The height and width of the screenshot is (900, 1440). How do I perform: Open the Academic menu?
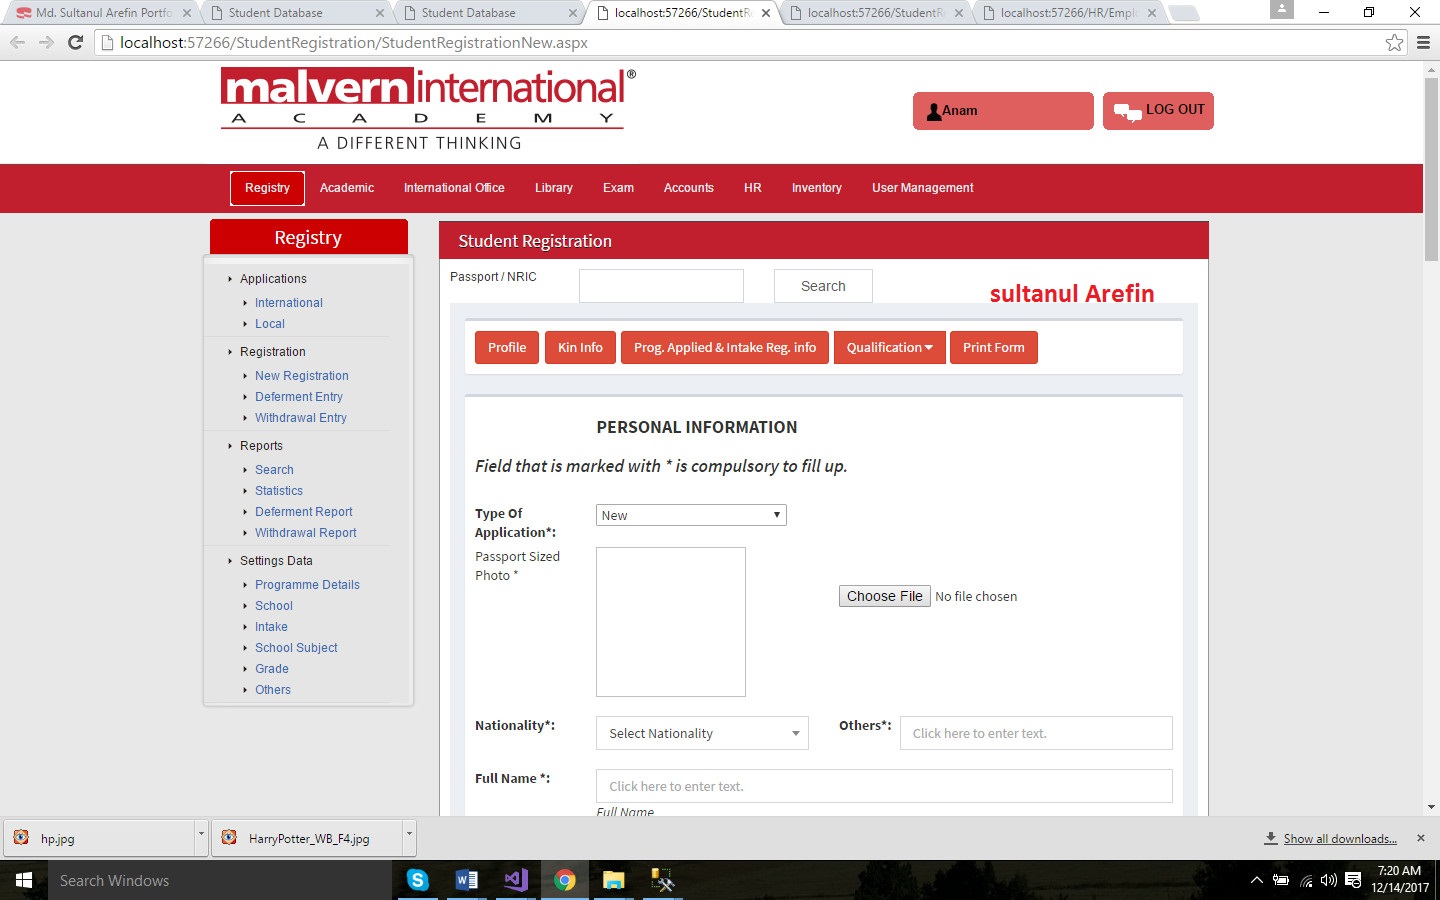(x=346, y=188)
